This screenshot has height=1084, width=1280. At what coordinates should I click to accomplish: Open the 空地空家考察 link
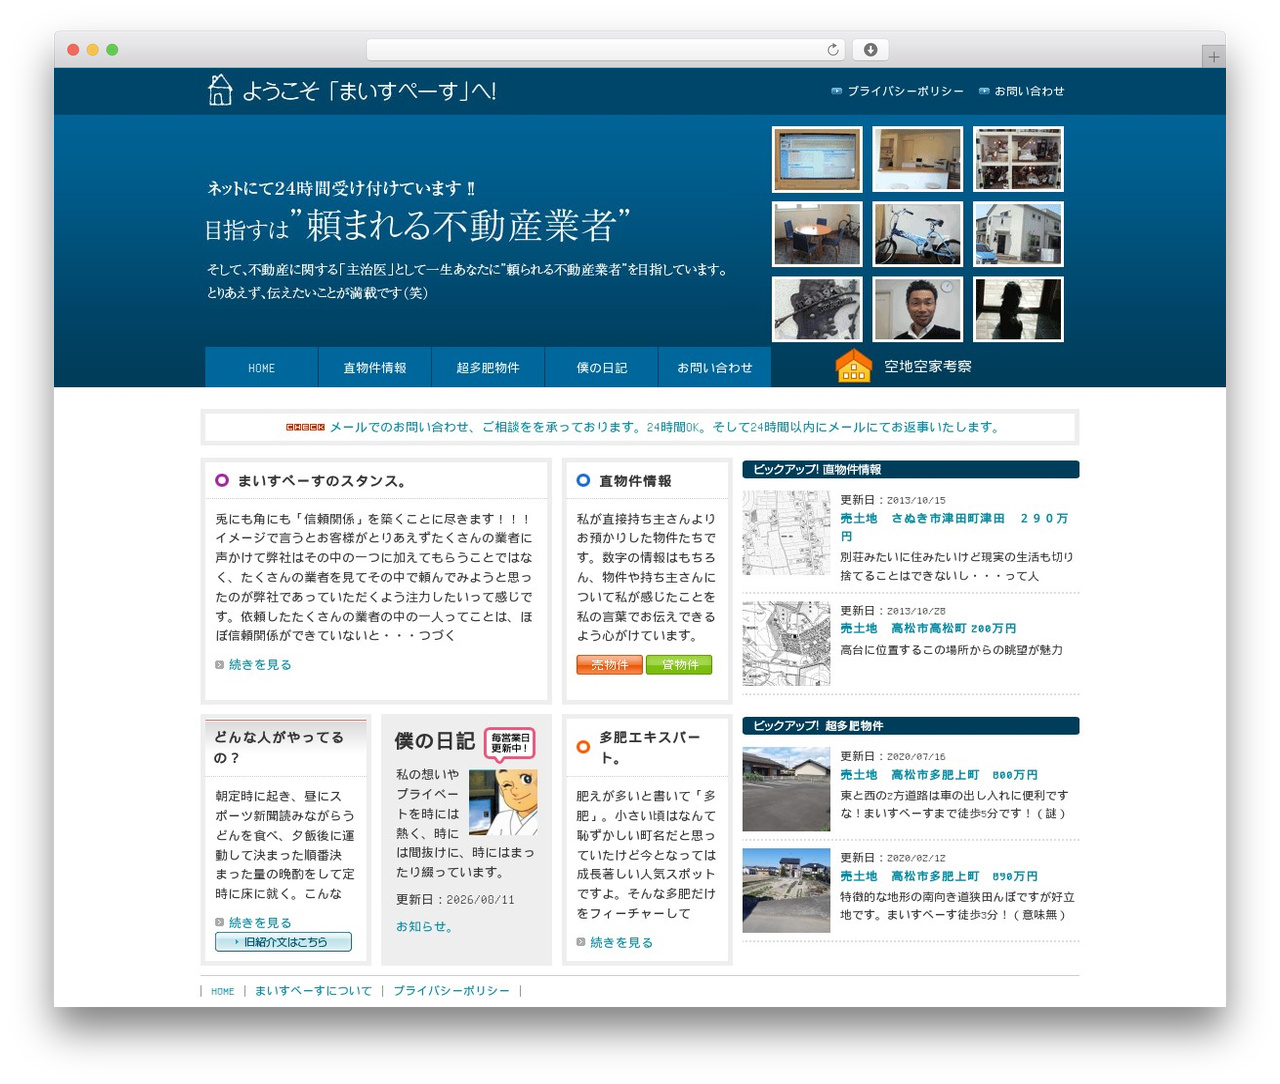[928, 367]
